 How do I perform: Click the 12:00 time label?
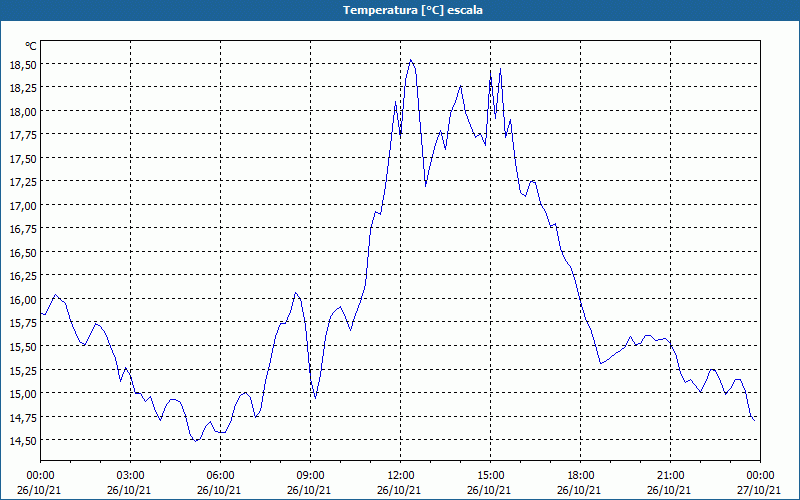(401, 476)
